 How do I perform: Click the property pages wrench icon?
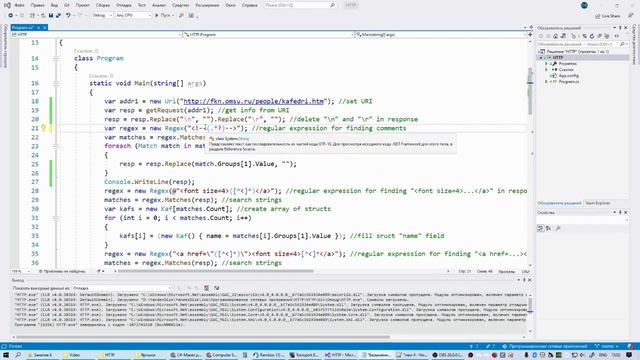pyautogui.click(x=558, y=229)
